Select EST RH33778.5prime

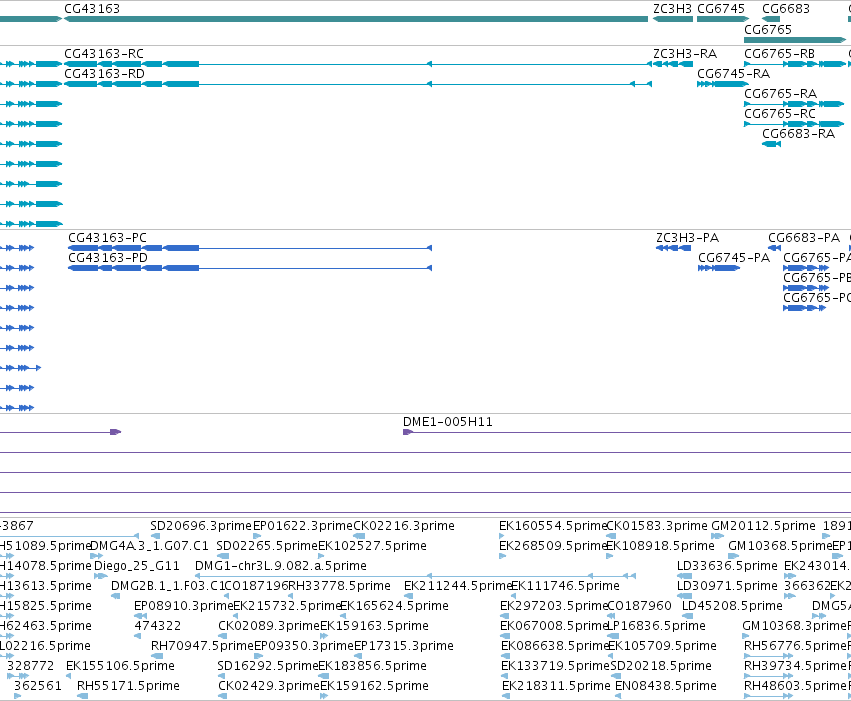339,586
